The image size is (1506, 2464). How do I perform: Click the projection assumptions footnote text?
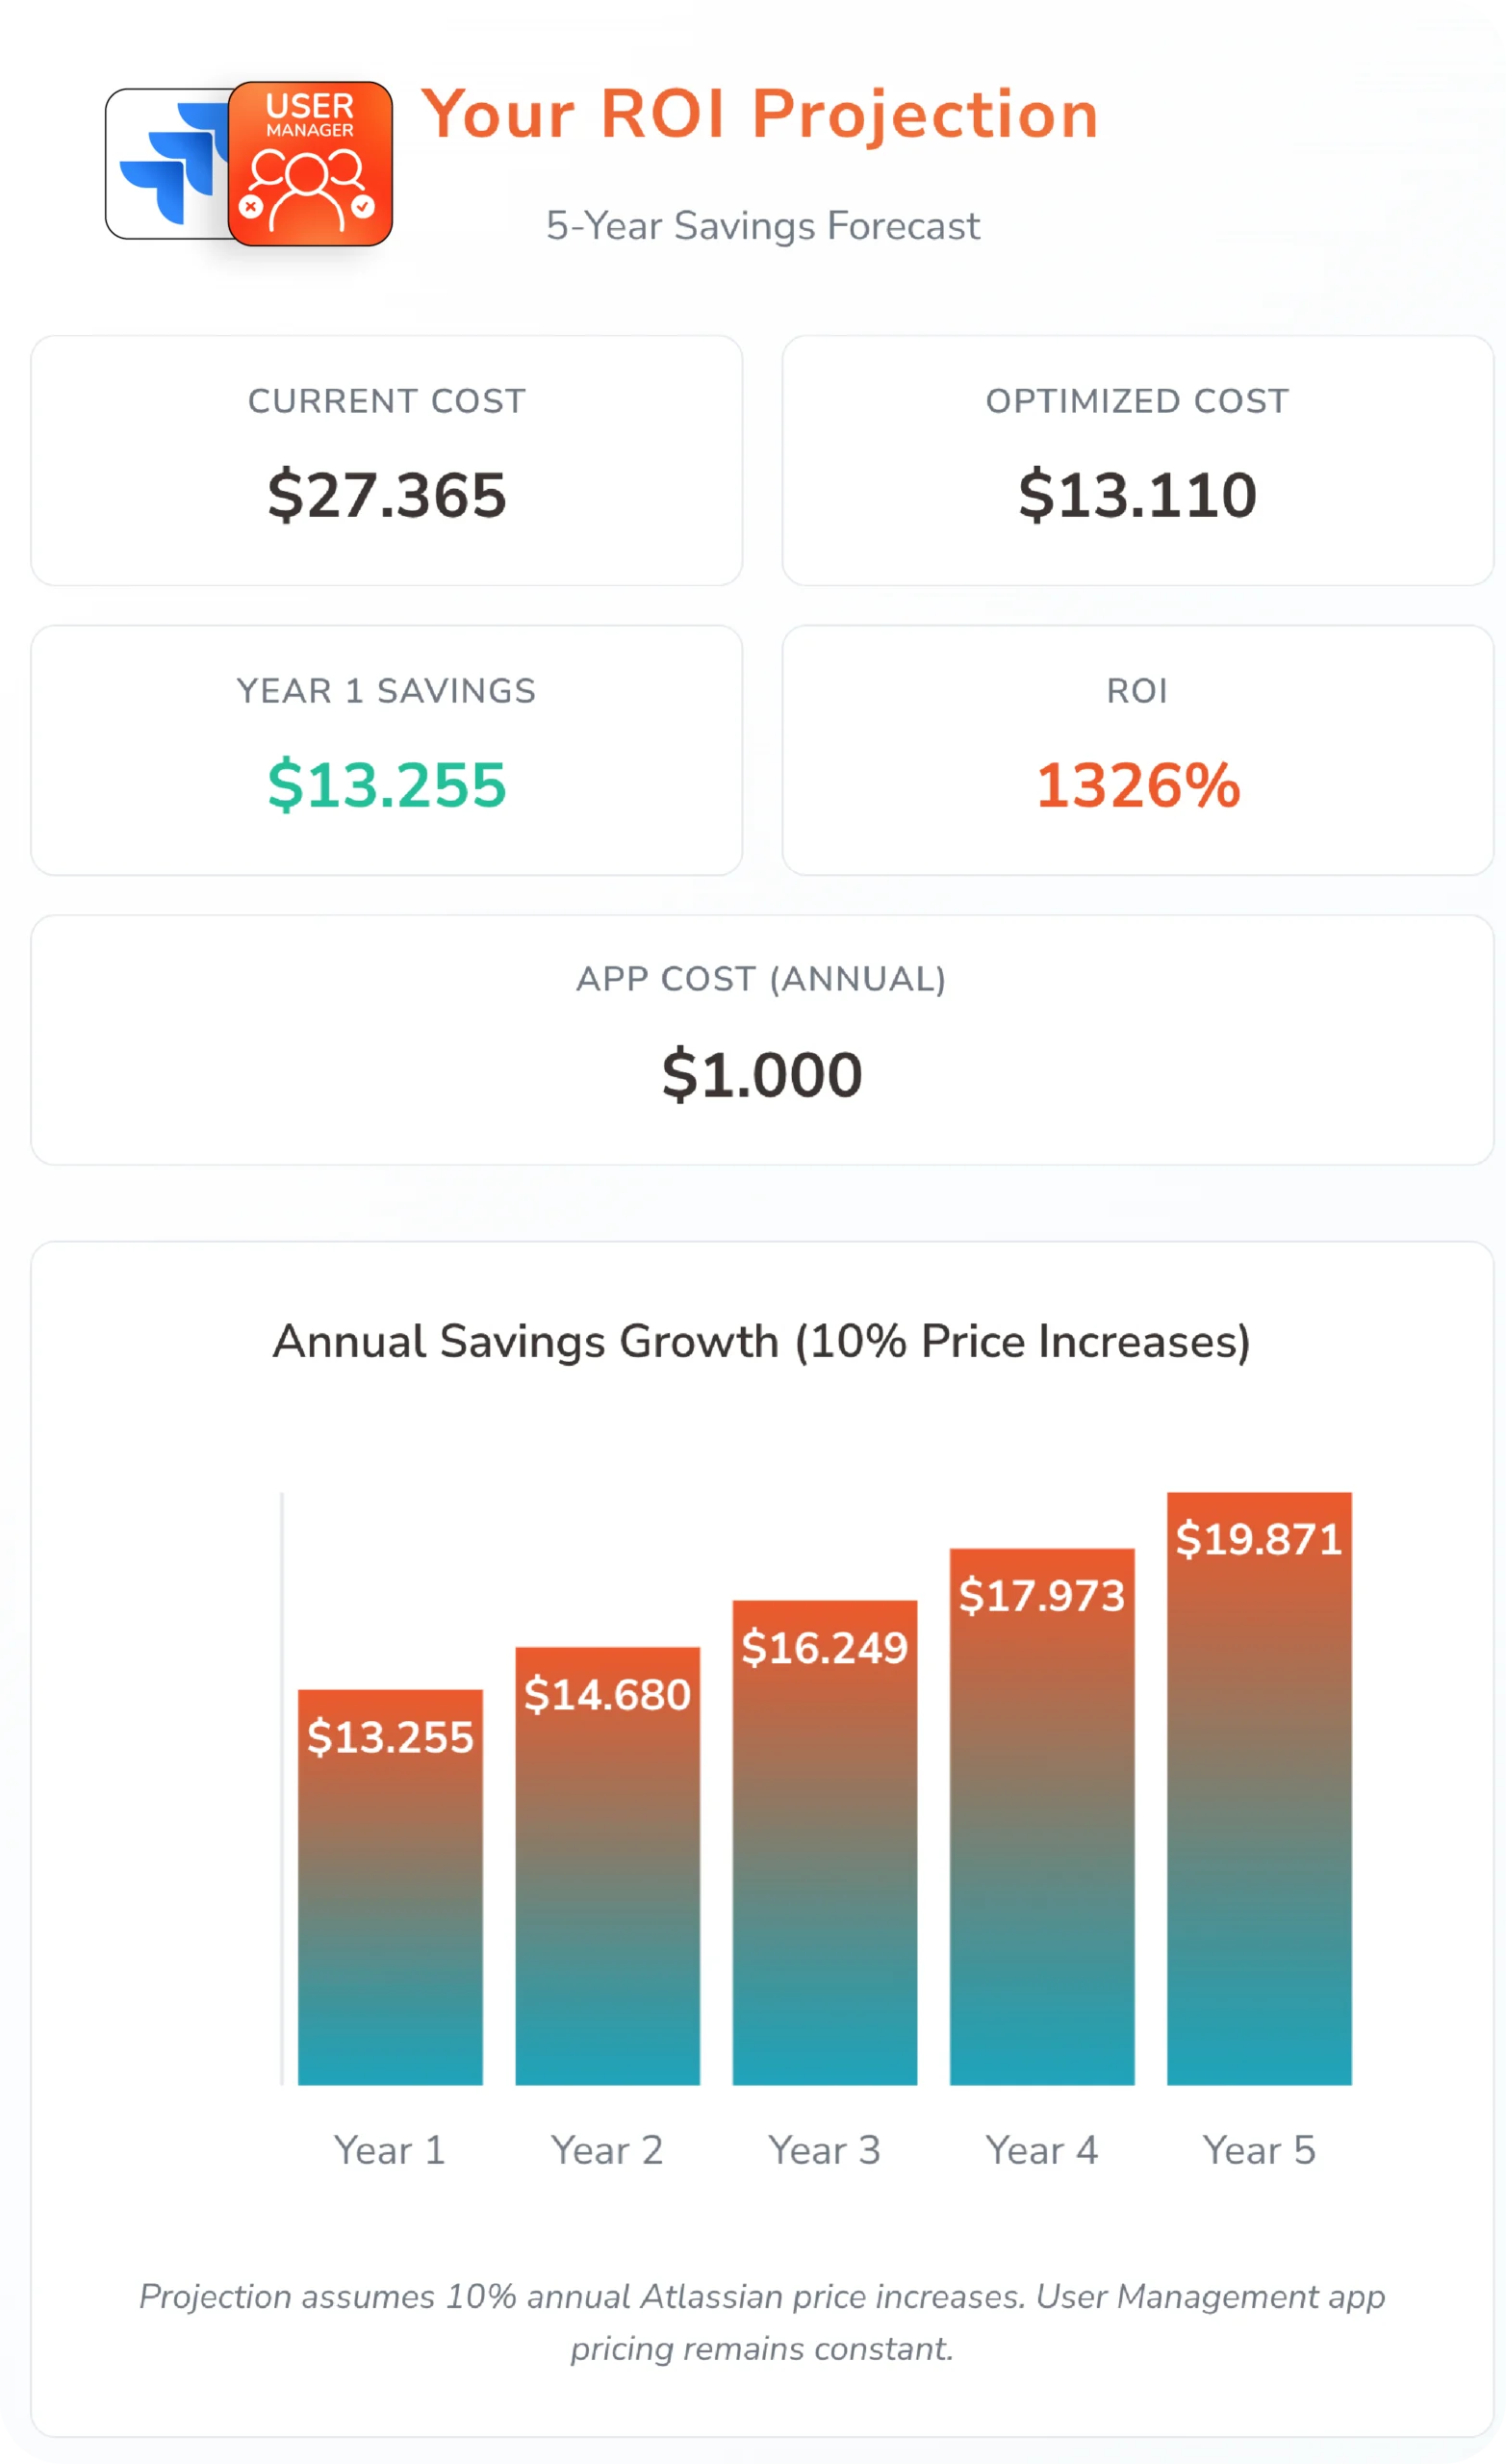click(762, 2322)
